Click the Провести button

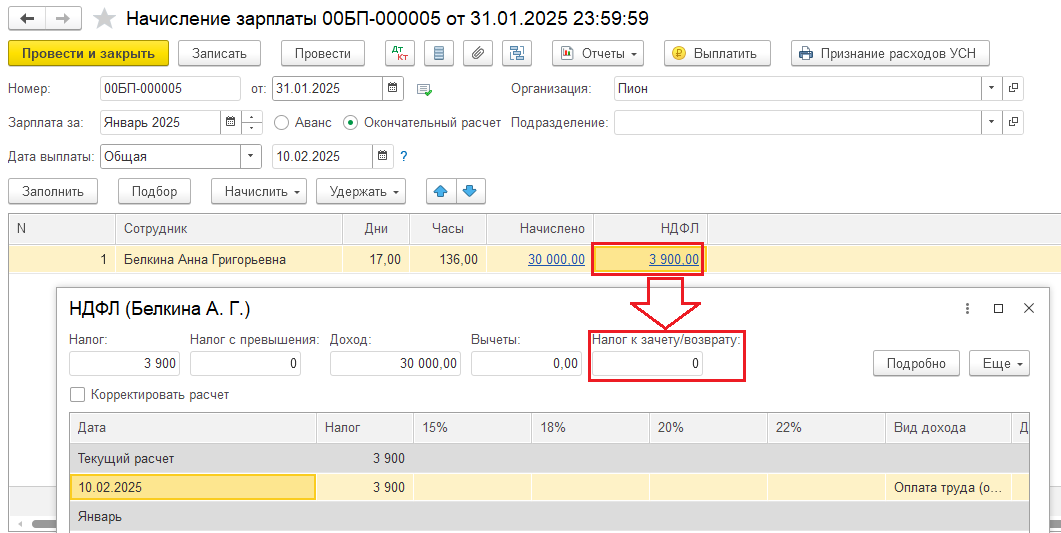pos(323,53)
